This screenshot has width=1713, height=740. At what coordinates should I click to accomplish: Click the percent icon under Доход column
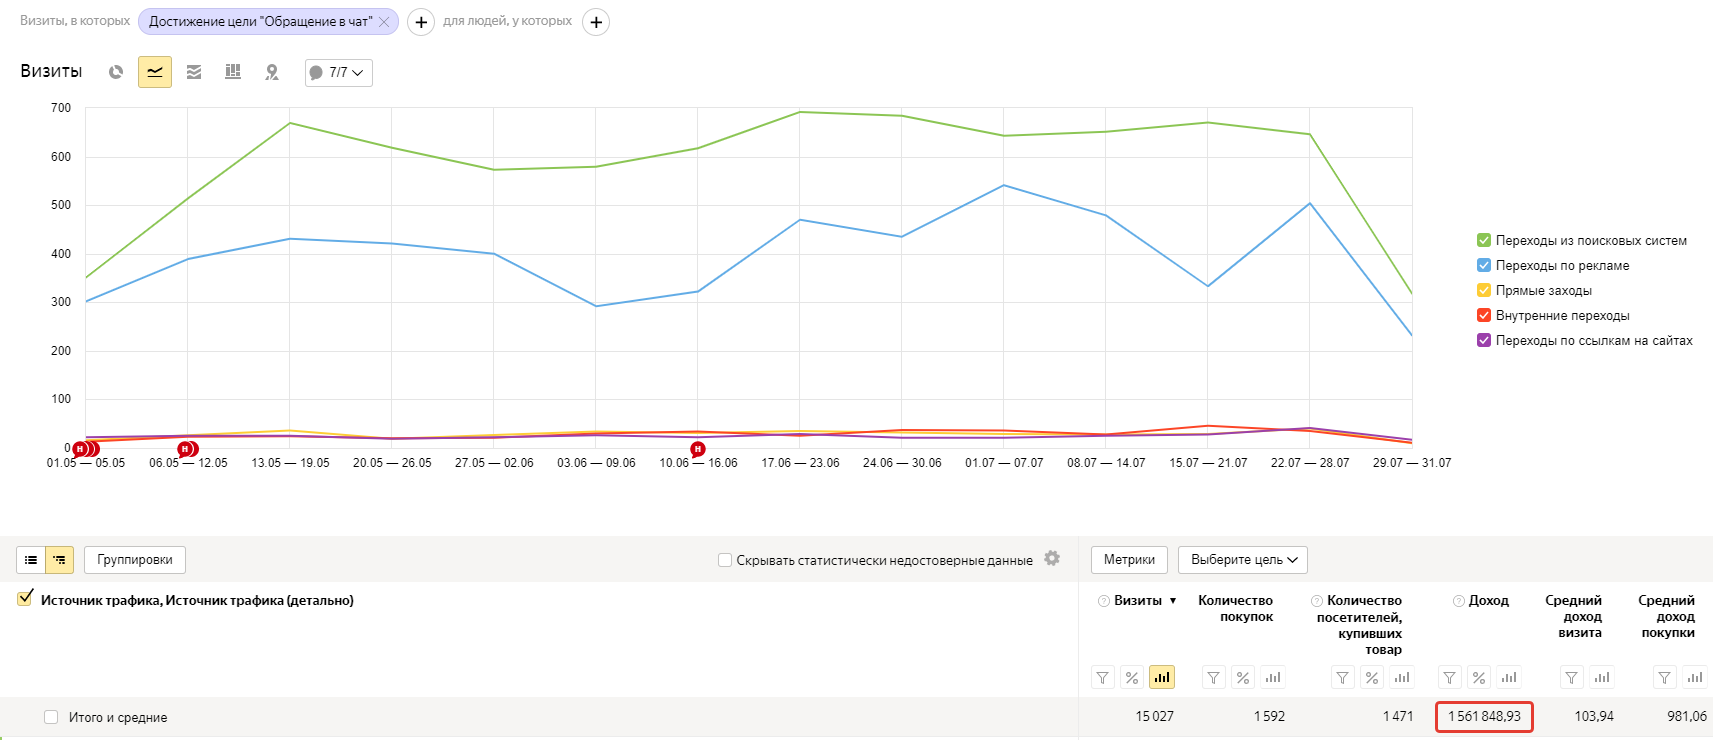tap(1479, 678)
